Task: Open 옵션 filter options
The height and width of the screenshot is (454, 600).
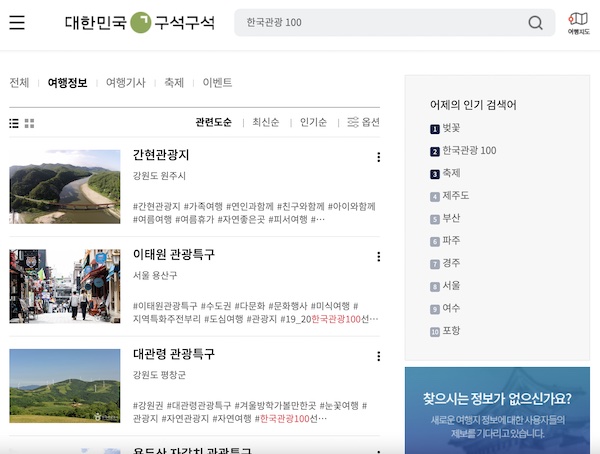Action: coord(363,122)
